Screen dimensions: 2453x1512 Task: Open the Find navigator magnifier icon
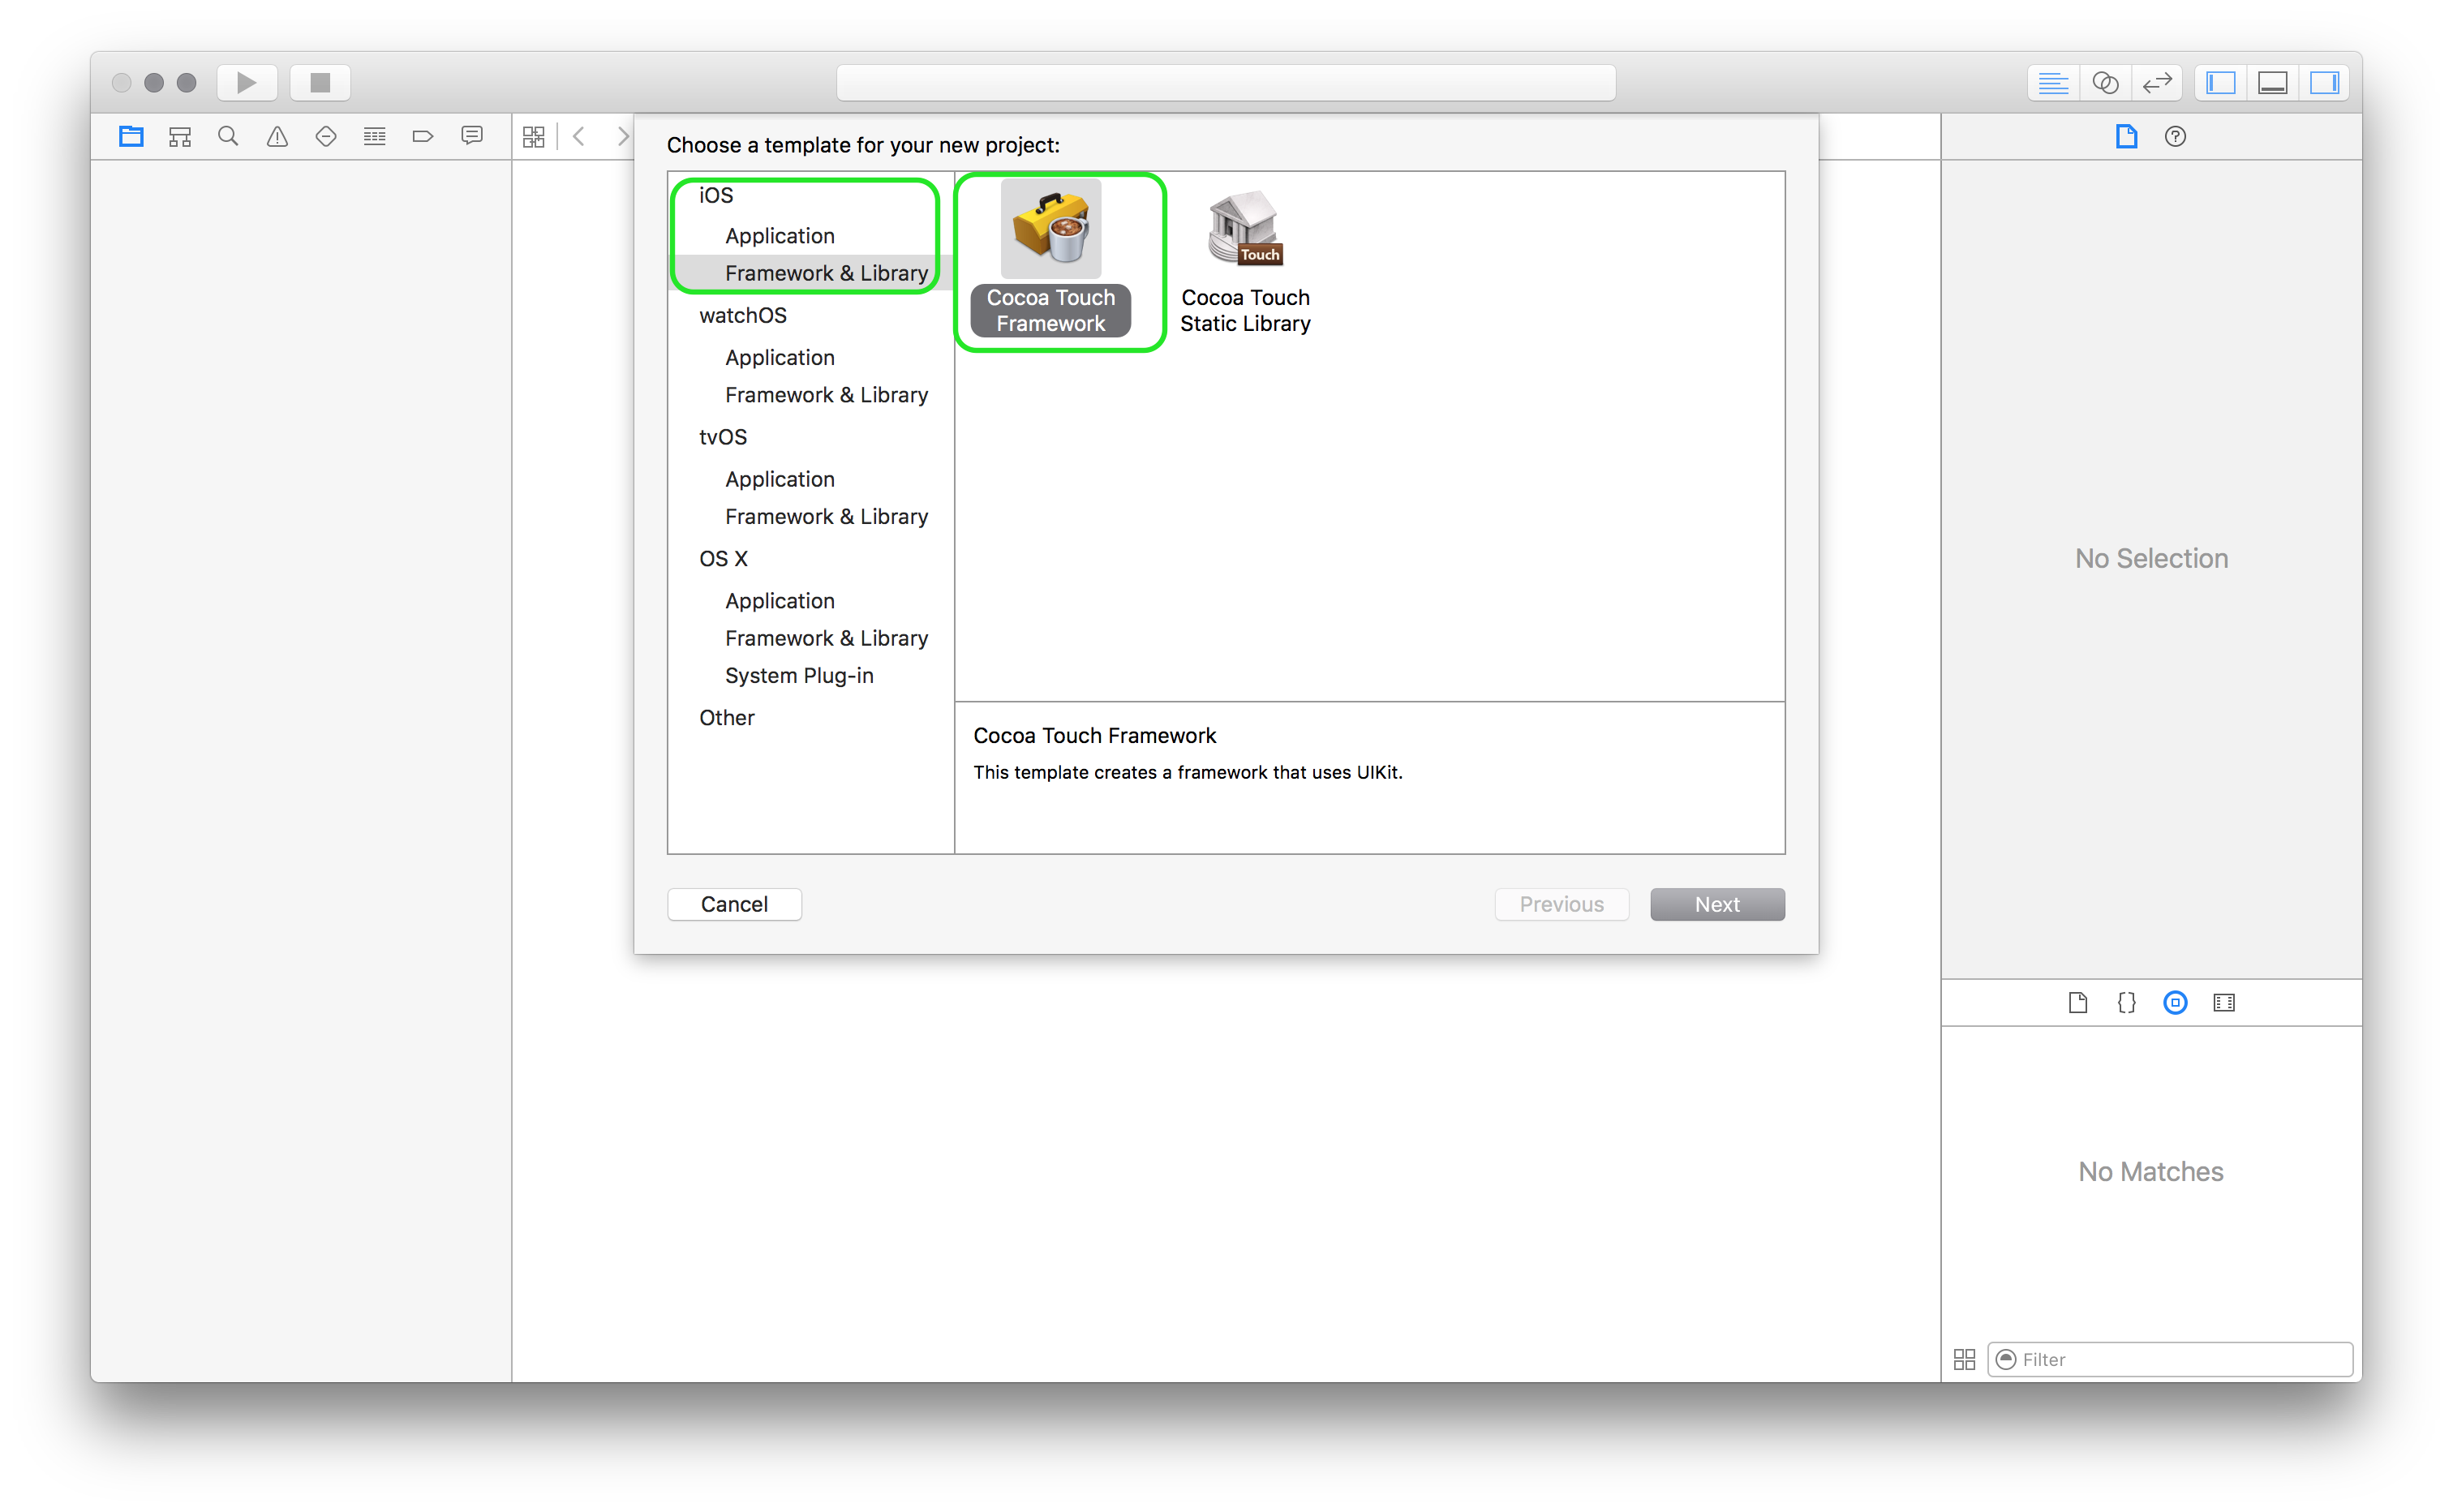(x=228, y=136)
